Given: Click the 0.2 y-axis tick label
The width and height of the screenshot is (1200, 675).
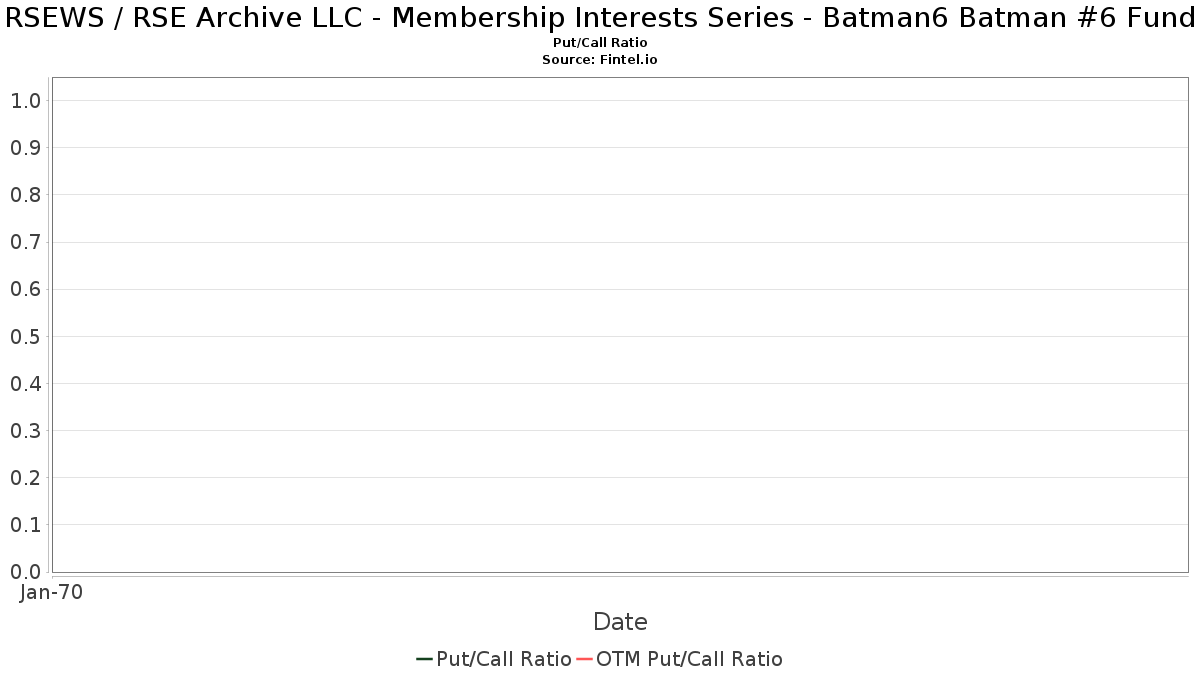Looking at the screenshot, I should point(25,478).
